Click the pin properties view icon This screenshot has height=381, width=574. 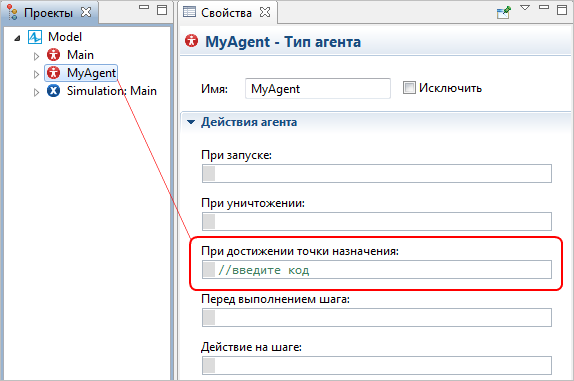(503, 12)
